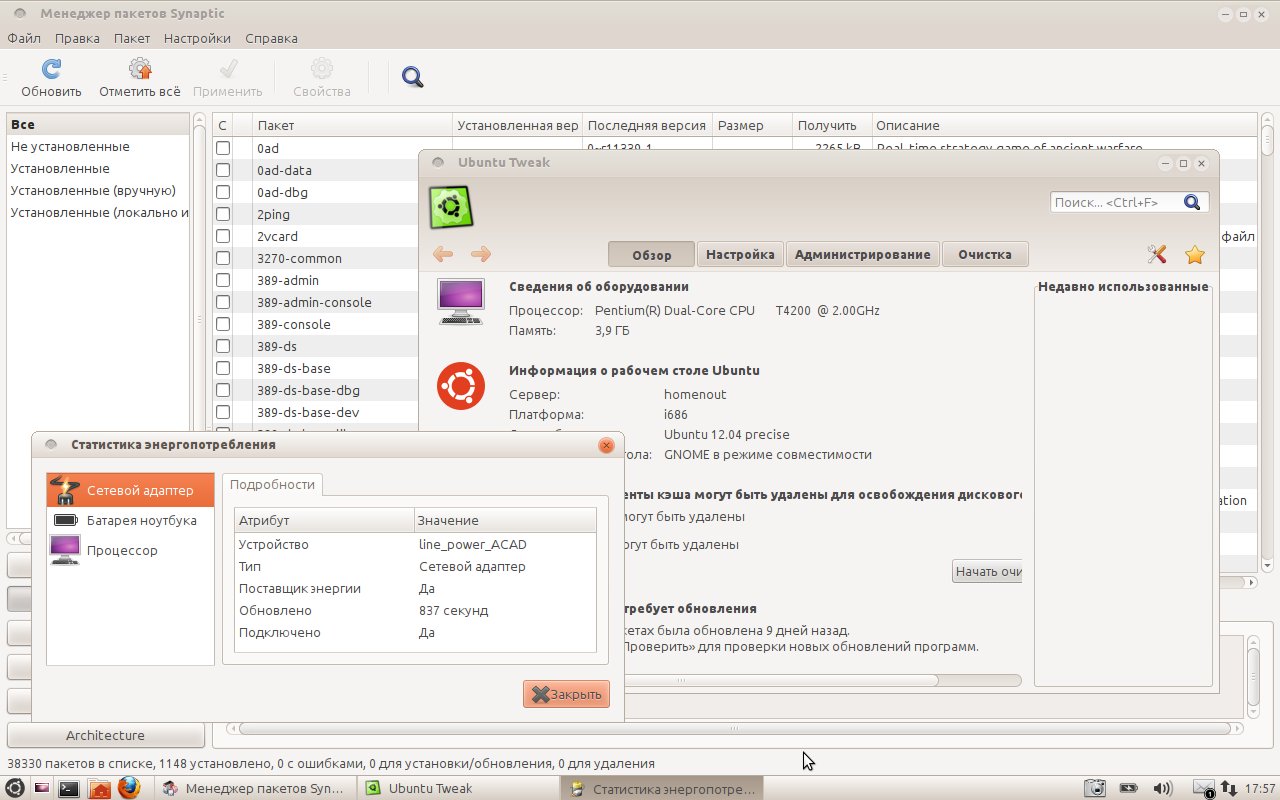Click the red Ubuntu logo icon
Image resolution: width=1280 pixels, height=800 pixels.
(461, 386)
